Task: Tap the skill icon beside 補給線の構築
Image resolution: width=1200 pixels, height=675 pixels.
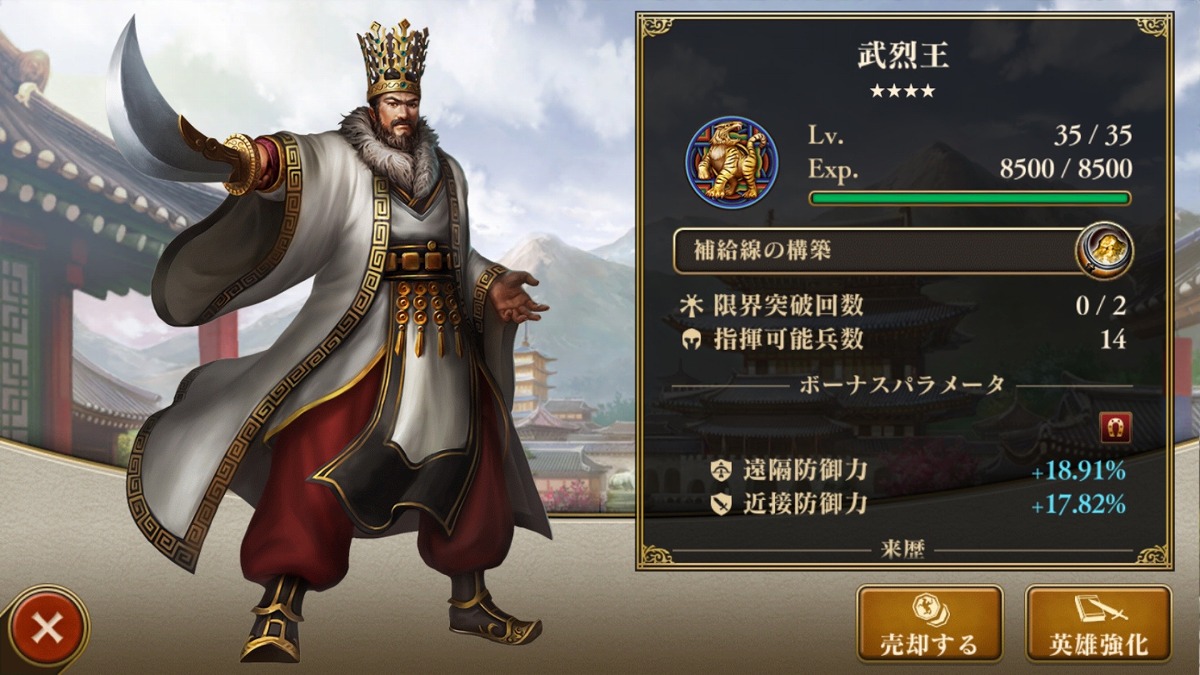Action: coord(1104,250)
